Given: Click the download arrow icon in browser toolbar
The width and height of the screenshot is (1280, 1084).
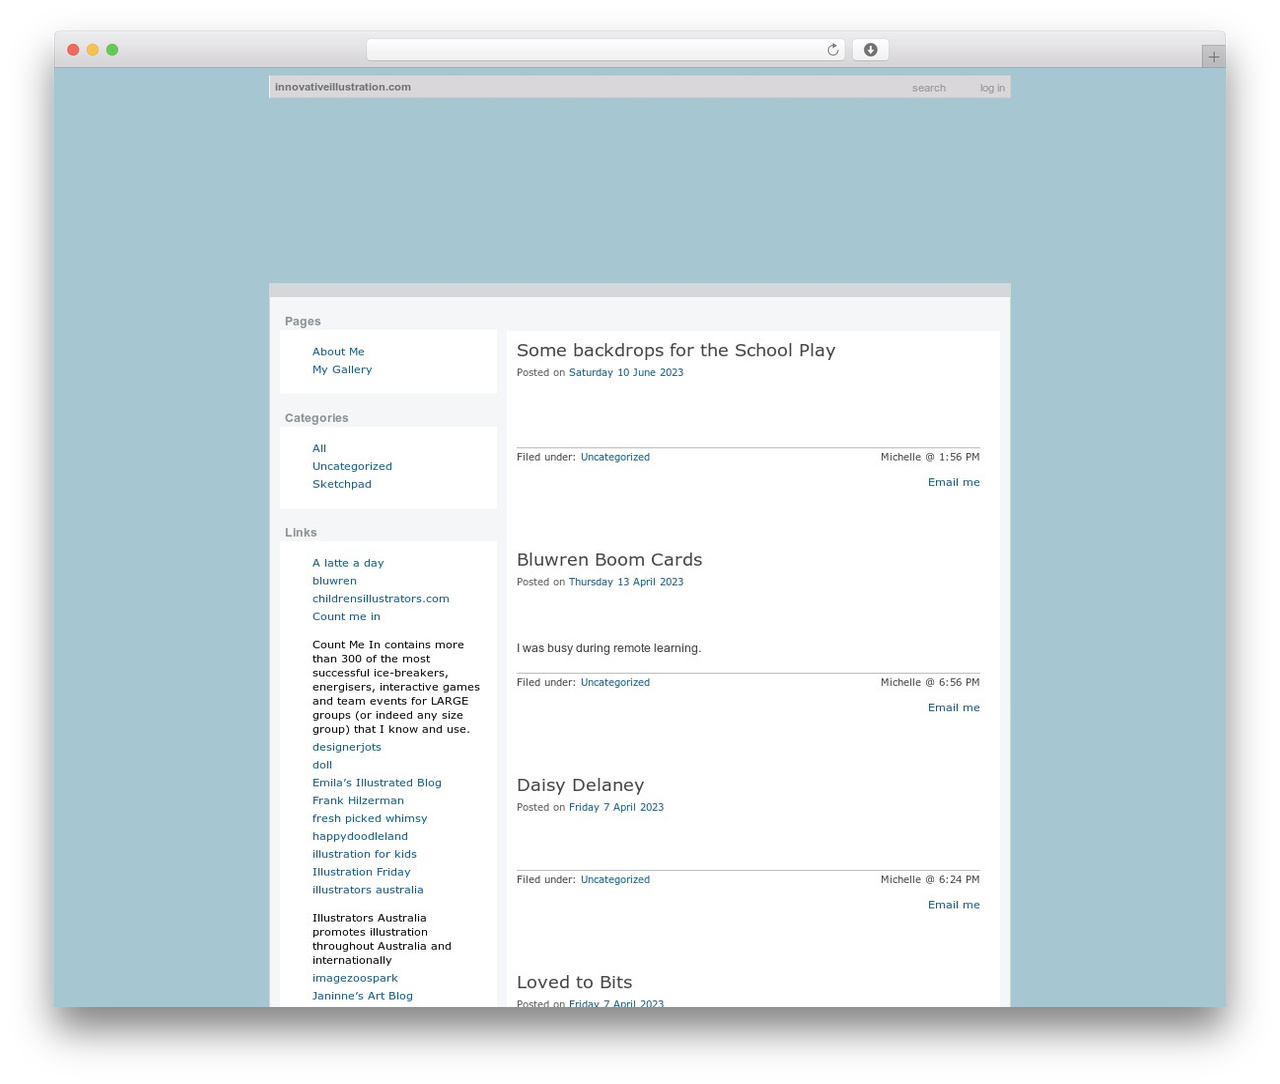Looking at the screenshot, I should (870, 50).
